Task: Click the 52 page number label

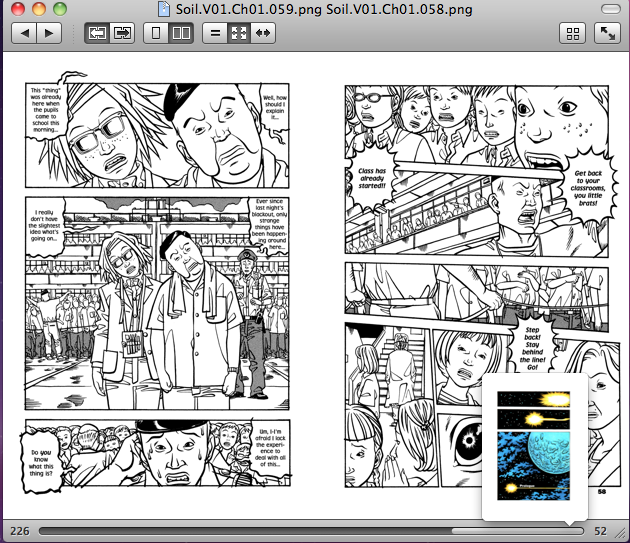Action: coord(601,531)
